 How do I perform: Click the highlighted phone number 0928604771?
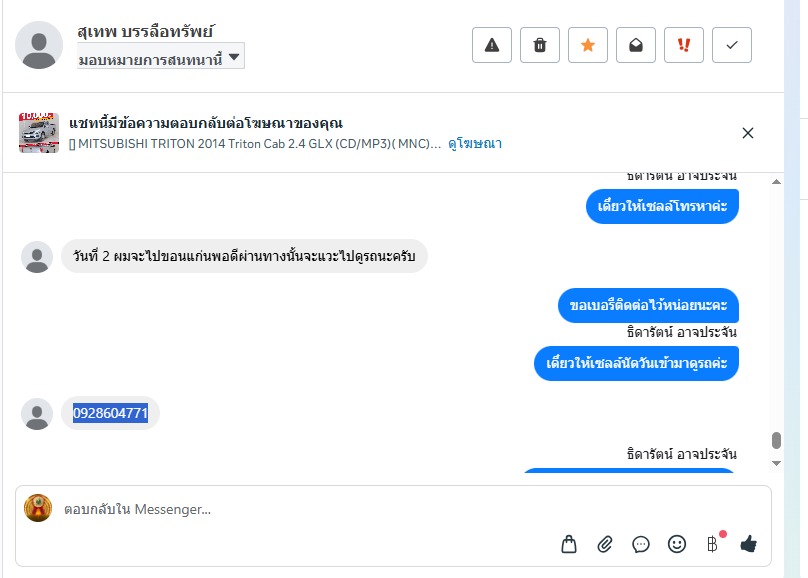coord(110,413)
